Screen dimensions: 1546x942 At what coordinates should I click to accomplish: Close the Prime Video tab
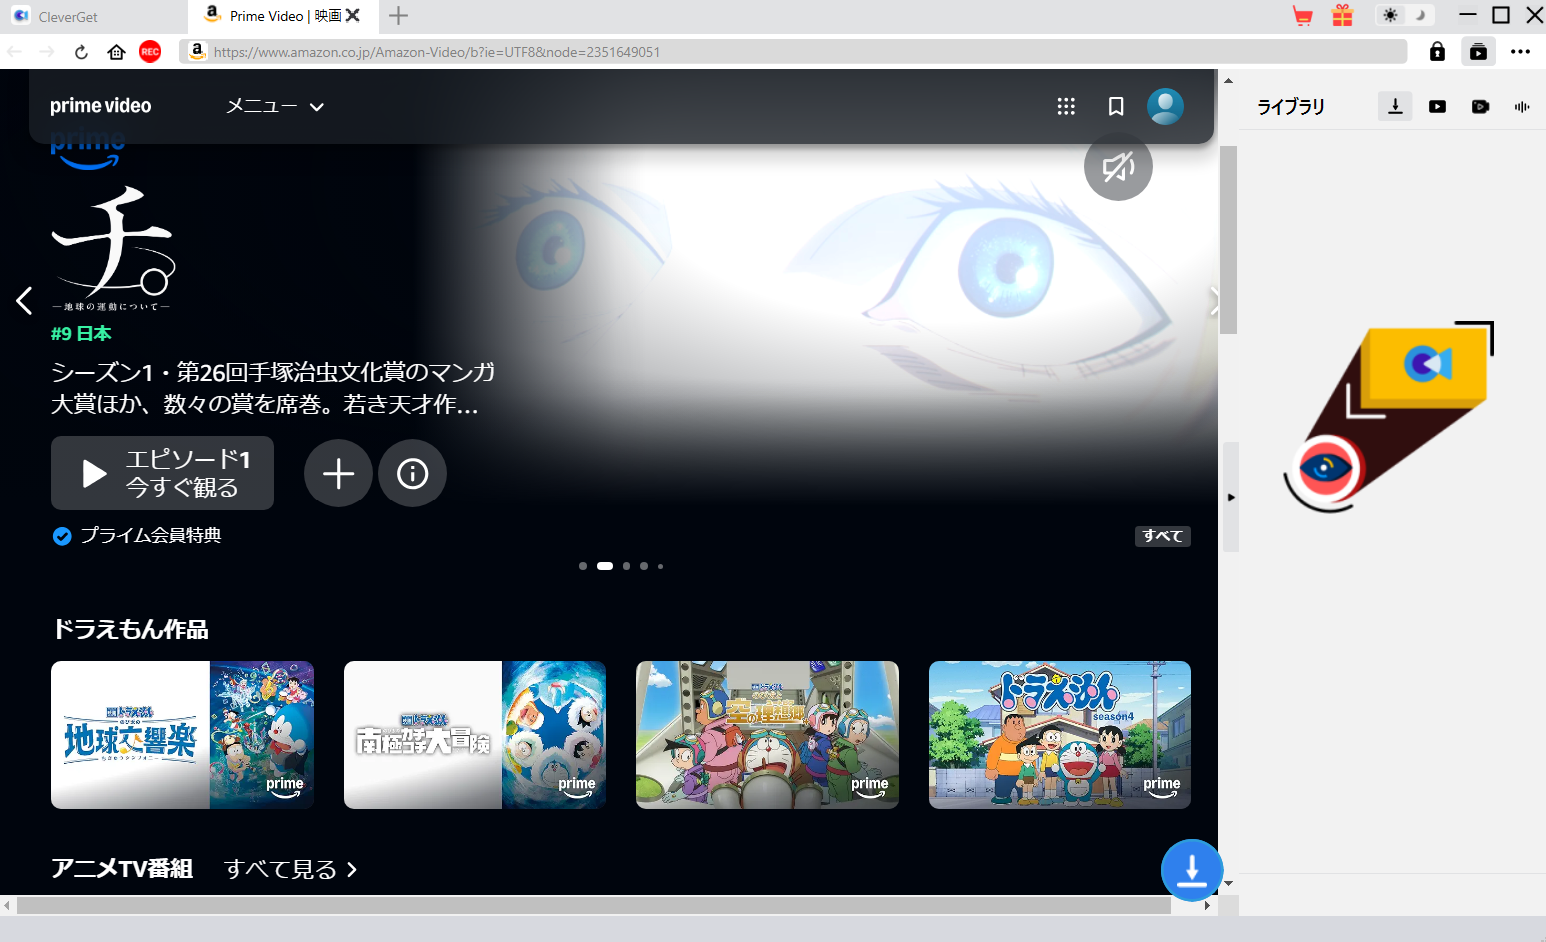[x=352, y=16]
